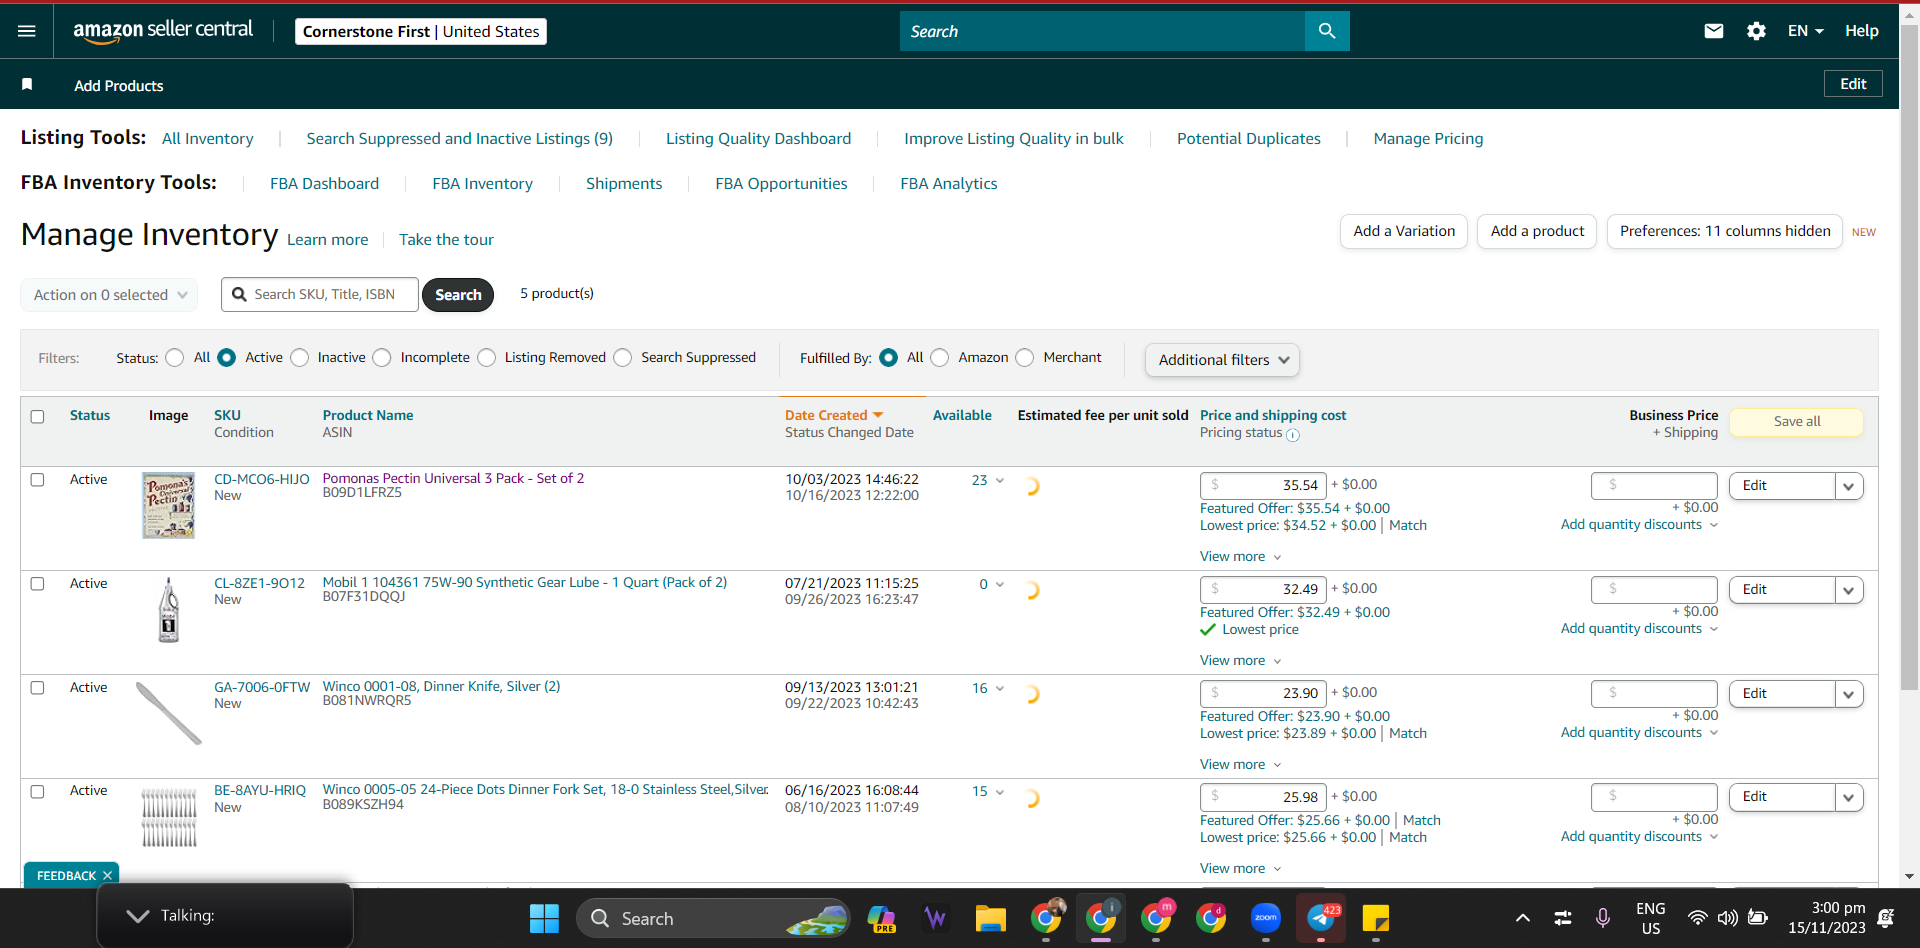This screenshot has width=1920, height=948.
Task: Open Edit dropdown arrow for Mobil 1 row
Action: (x=1849, y=590)
